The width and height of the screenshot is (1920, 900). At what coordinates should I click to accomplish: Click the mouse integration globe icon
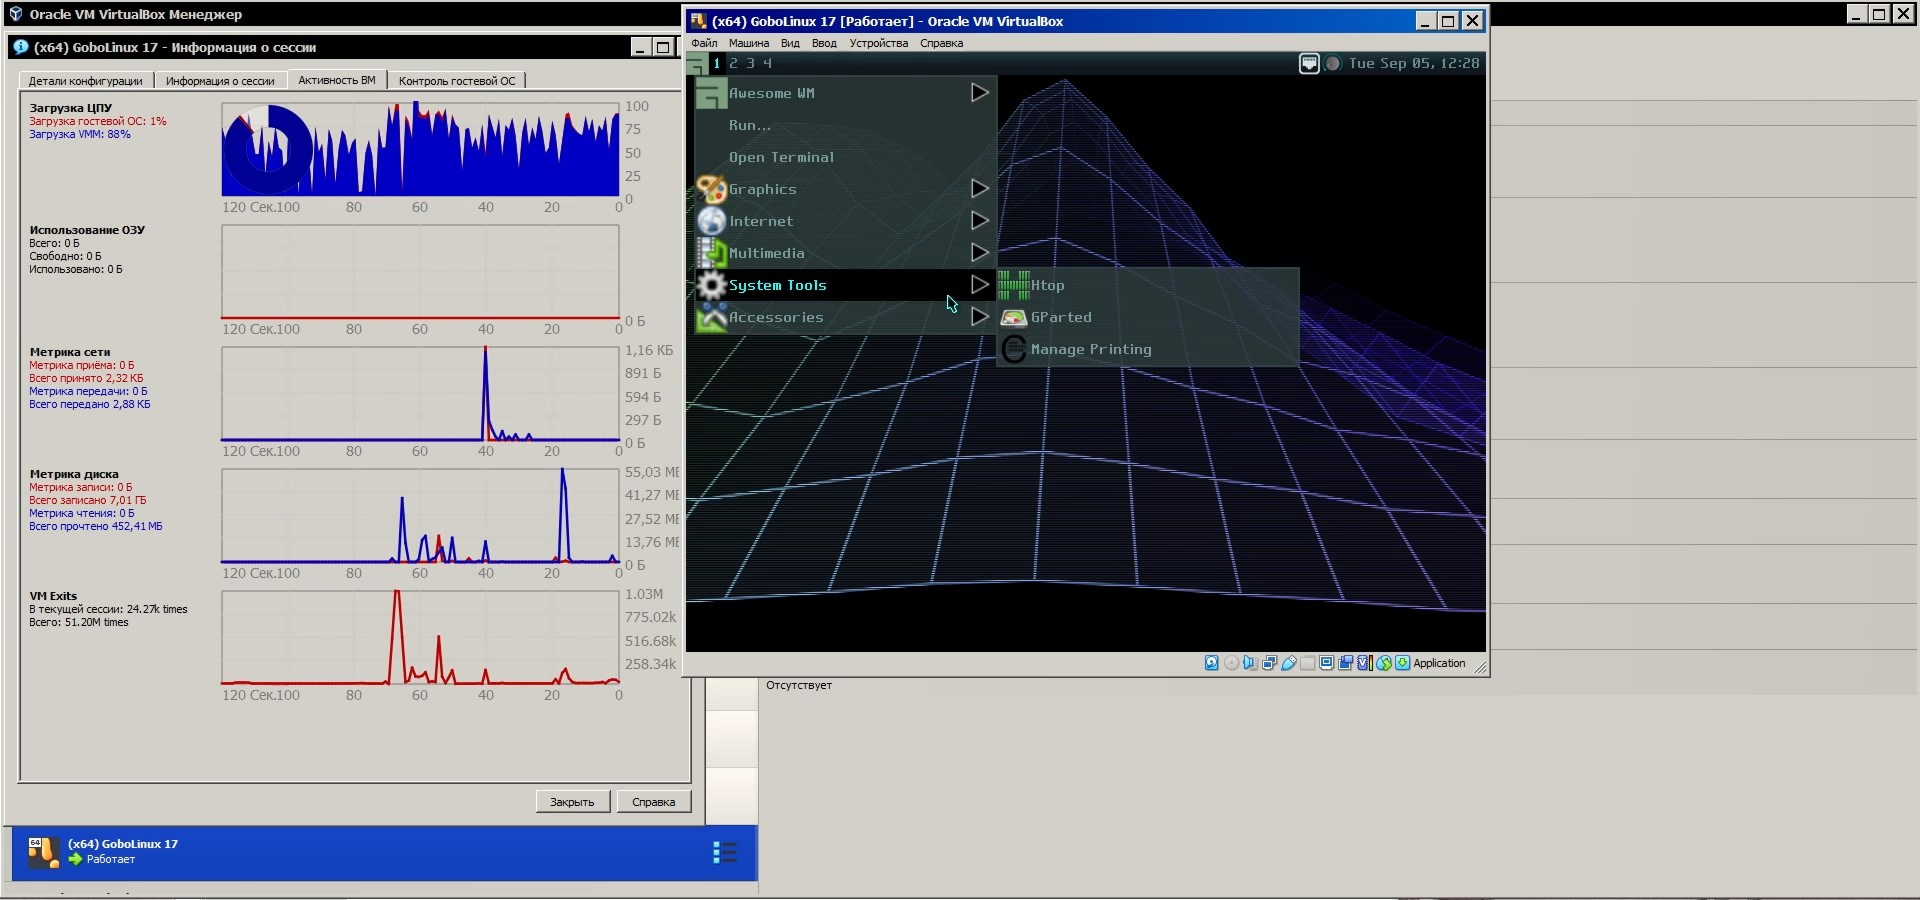click(x=1384, y=663)
